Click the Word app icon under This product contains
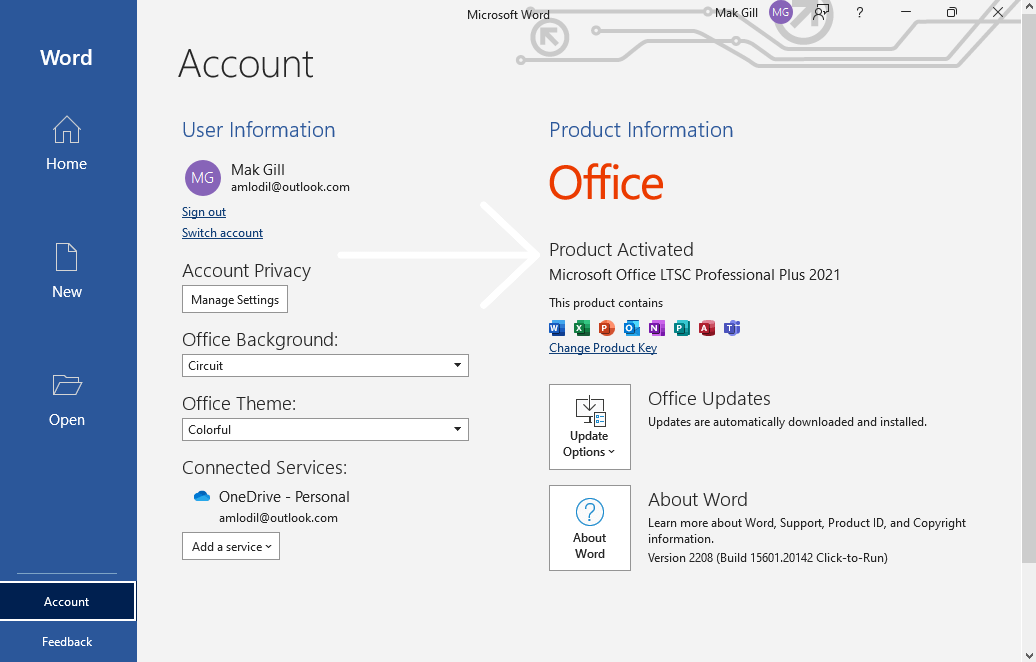This screenshot has height=662, width=1036. coord(557,328)
